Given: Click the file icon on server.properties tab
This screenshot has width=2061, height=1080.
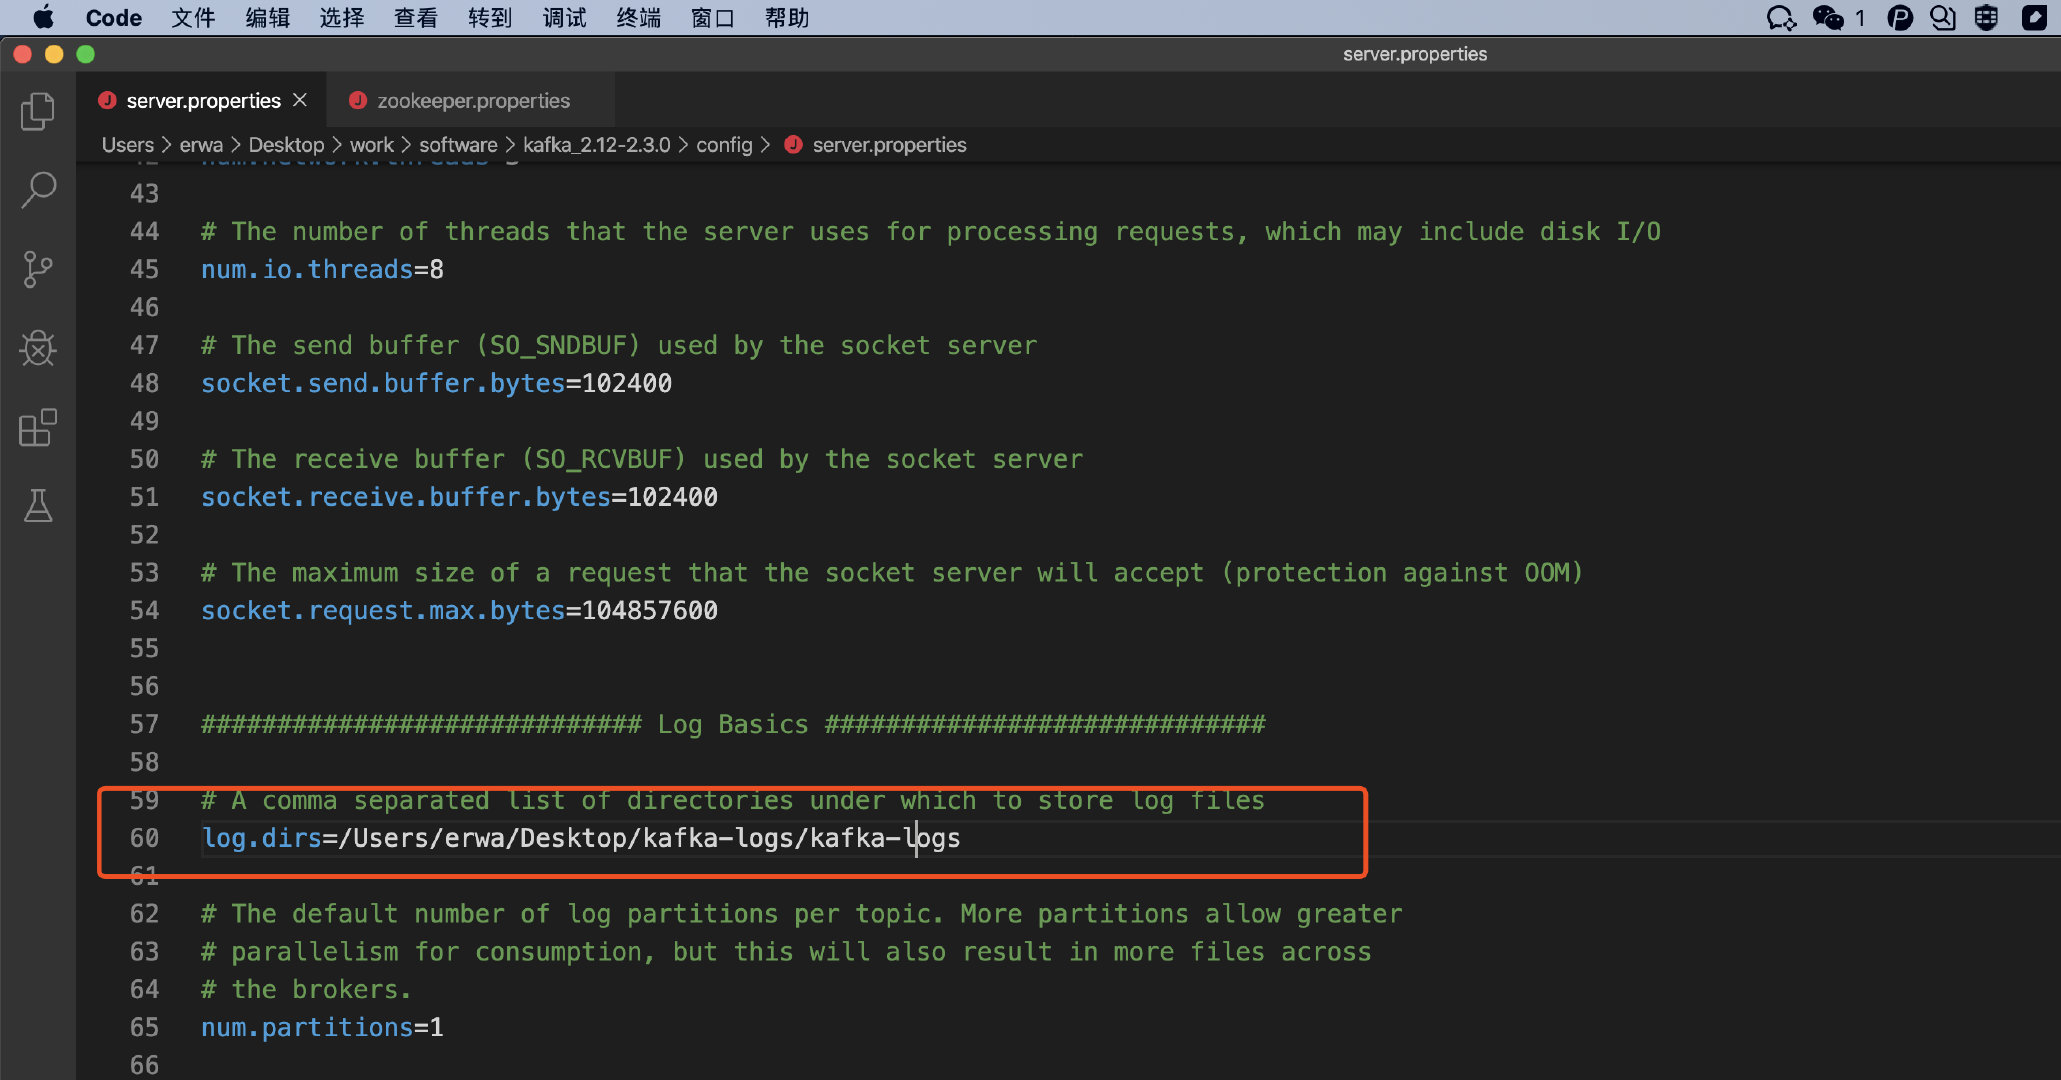Looking at the screenshot, I should [107, 100].
